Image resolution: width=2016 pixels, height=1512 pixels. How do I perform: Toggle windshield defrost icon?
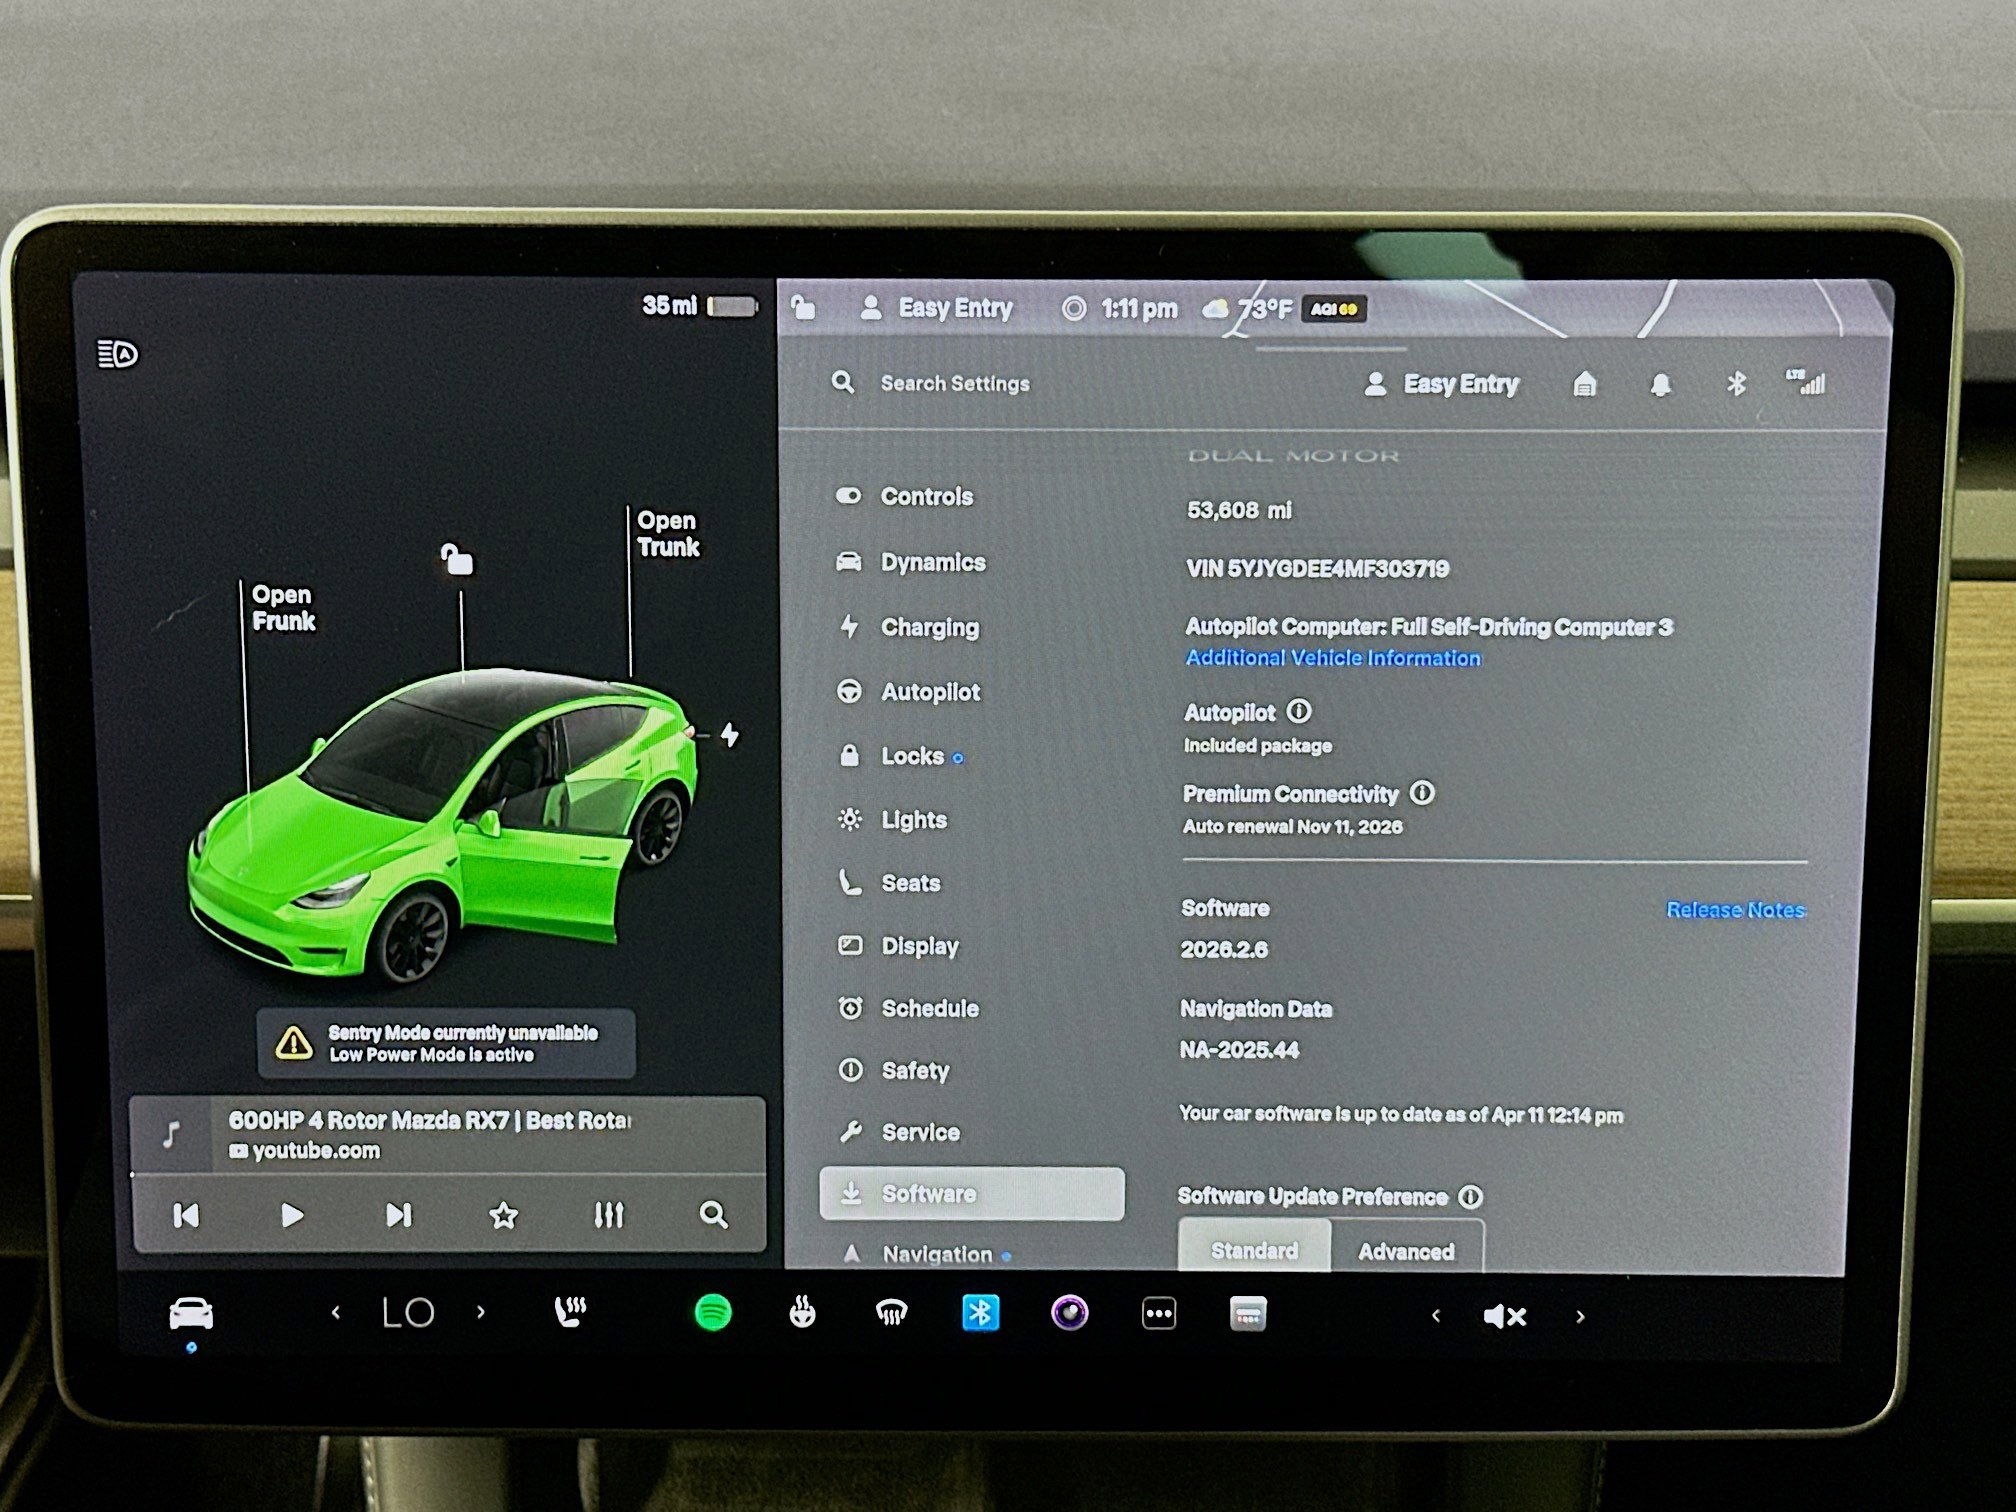[891, 1313]
